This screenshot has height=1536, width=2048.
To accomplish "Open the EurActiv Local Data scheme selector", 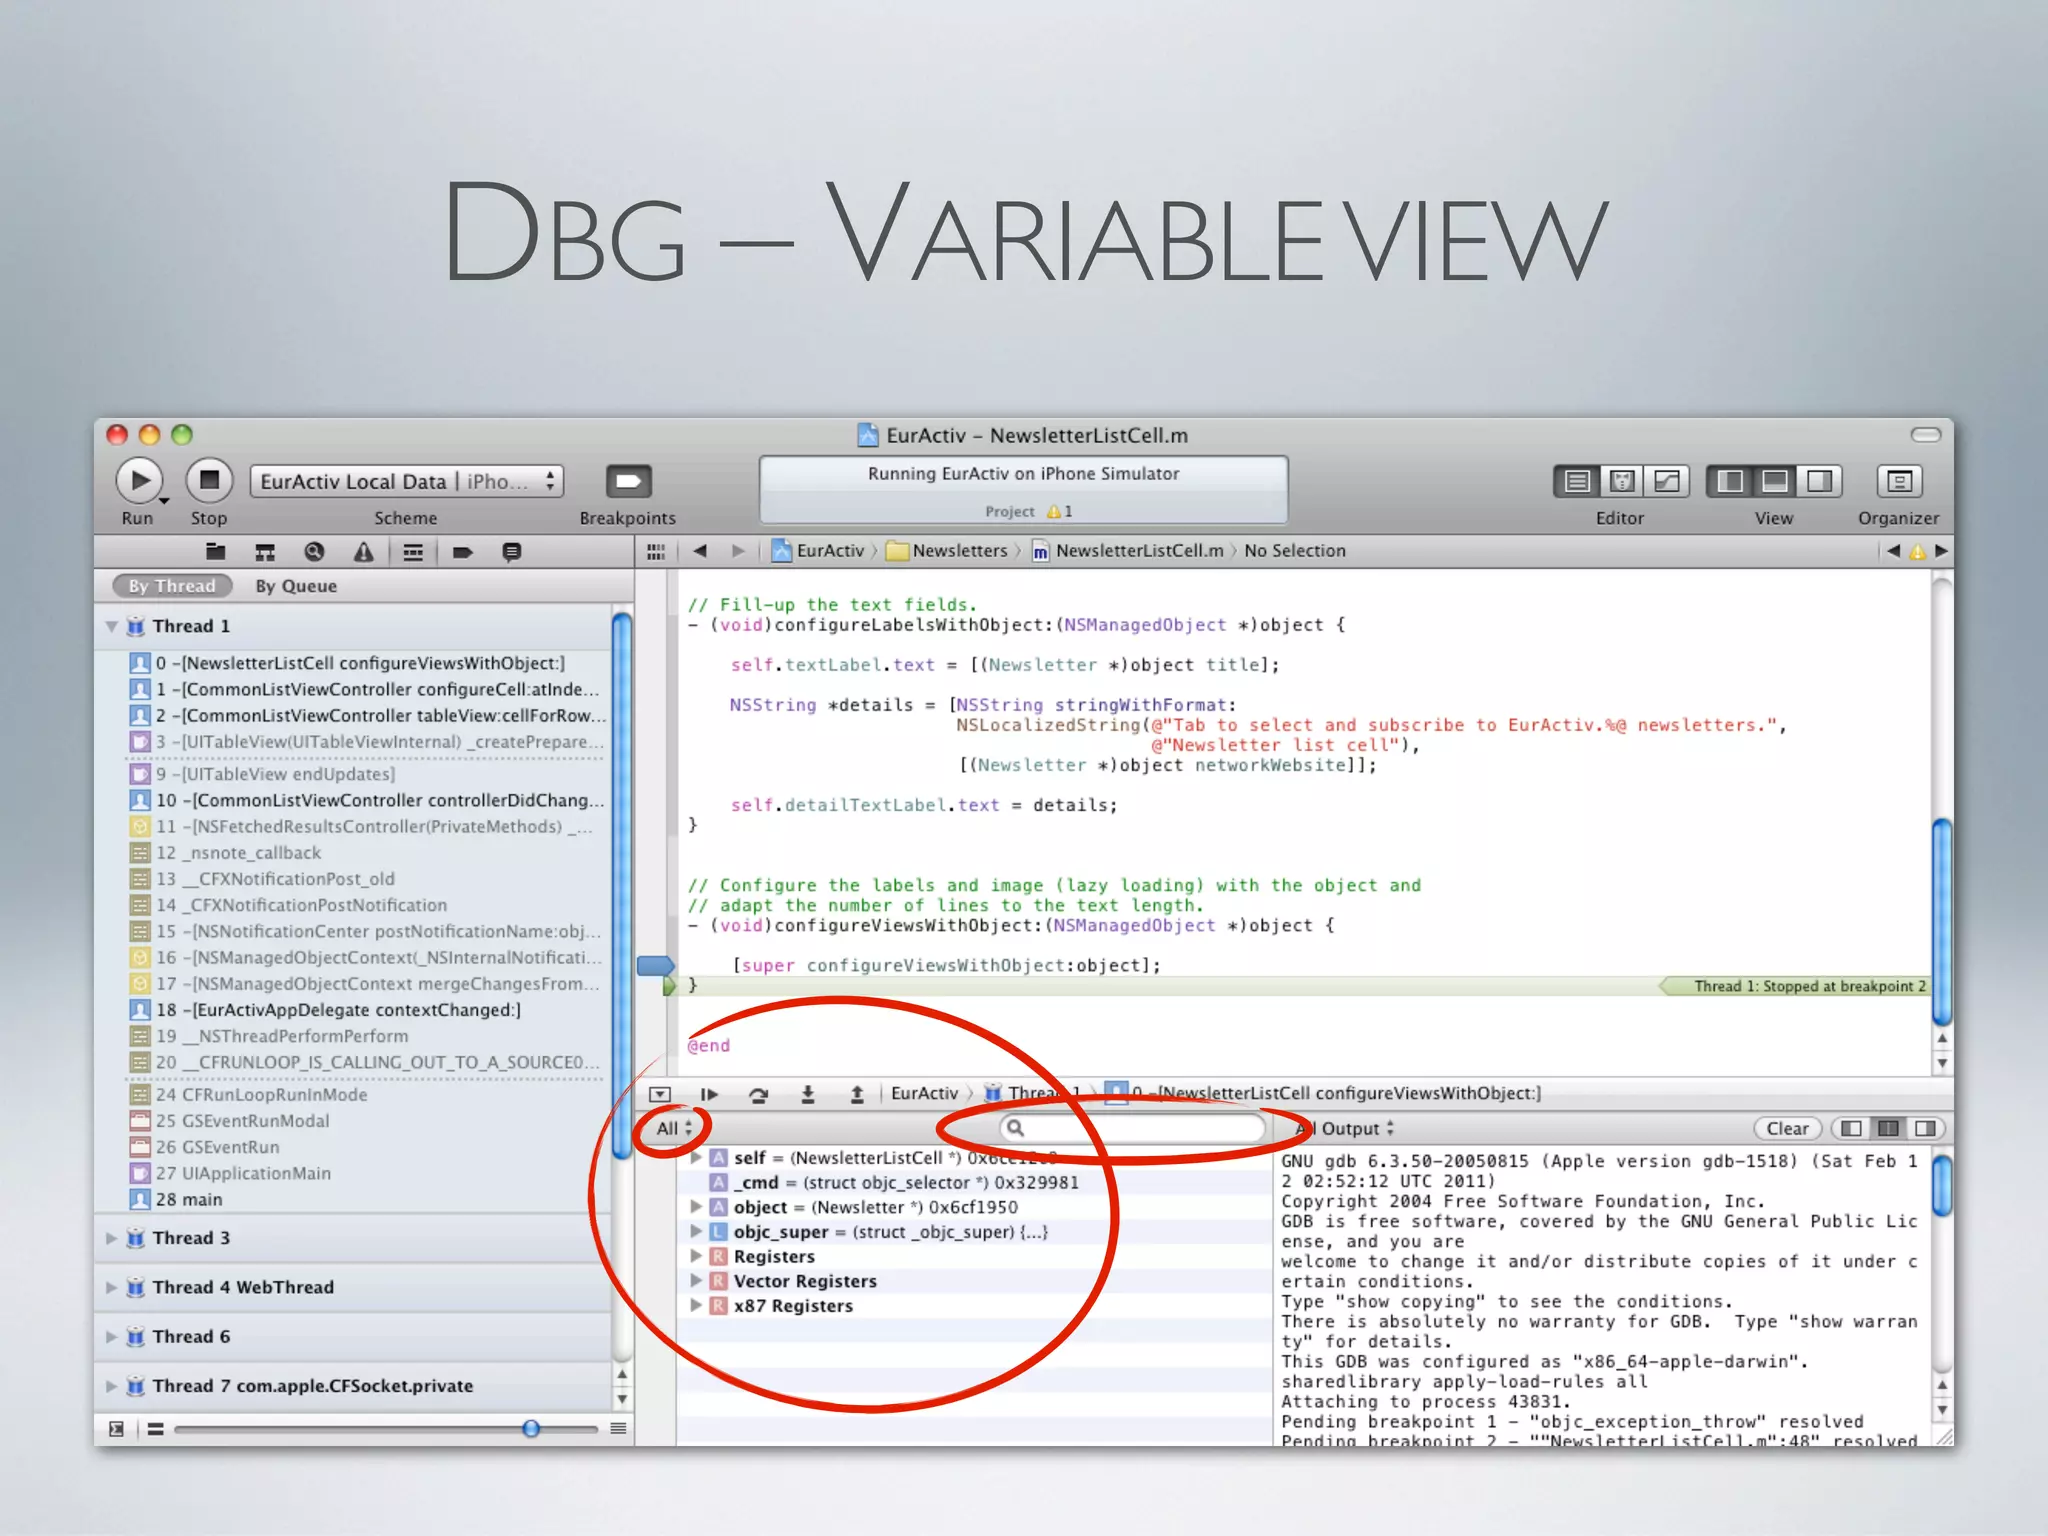I will click(x=406, y=482).
